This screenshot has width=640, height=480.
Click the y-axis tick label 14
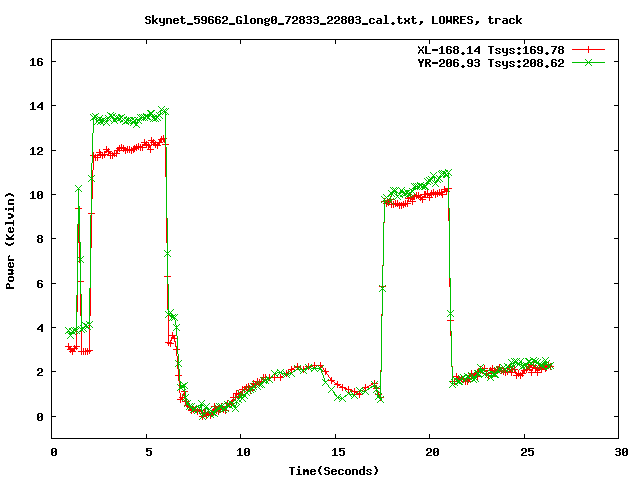(x=36, y=106)
